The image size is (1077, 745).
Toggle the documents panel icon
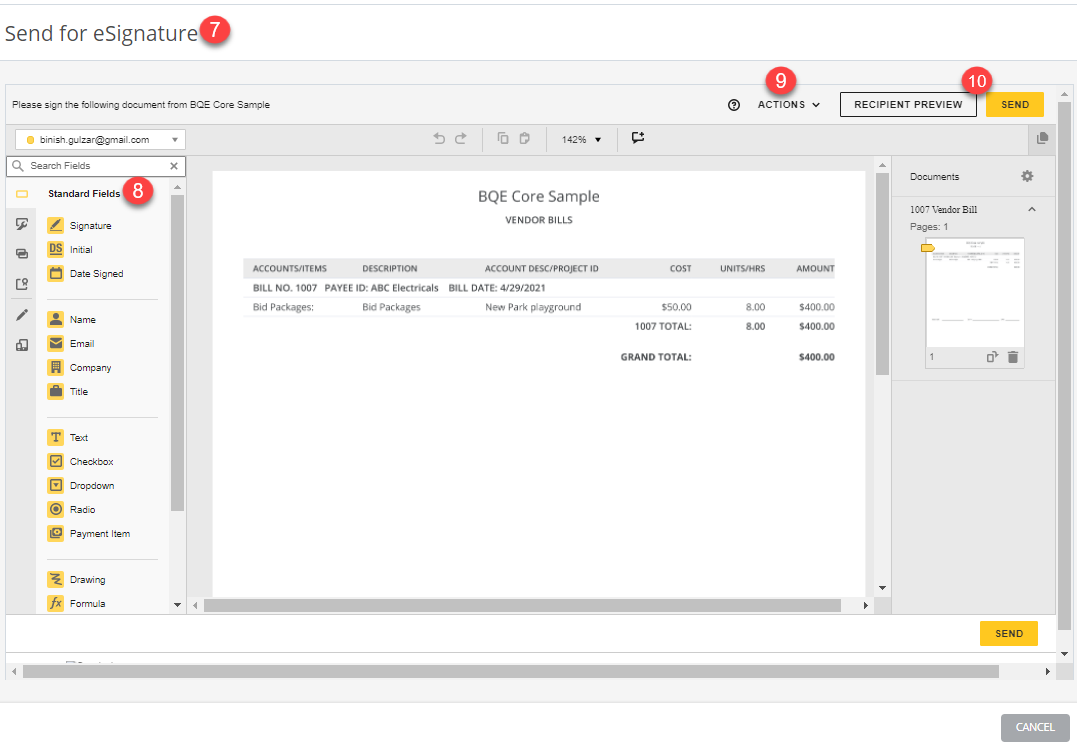tap(1042, 139)
